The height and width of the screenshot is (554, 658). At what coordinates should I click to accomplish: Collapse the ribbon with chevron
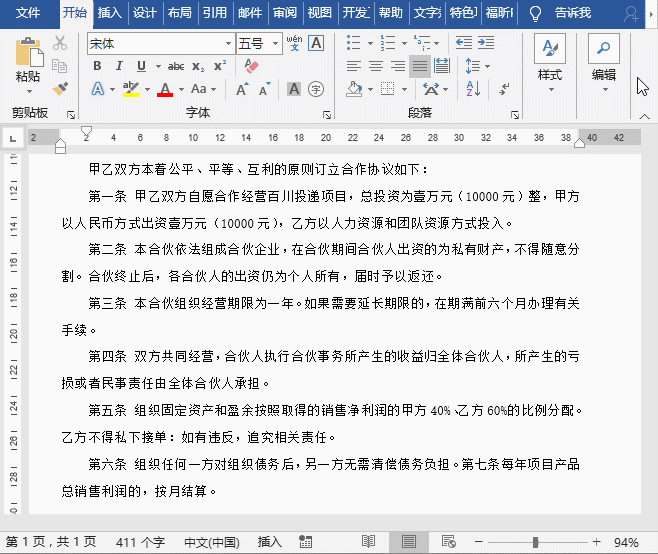645,116
